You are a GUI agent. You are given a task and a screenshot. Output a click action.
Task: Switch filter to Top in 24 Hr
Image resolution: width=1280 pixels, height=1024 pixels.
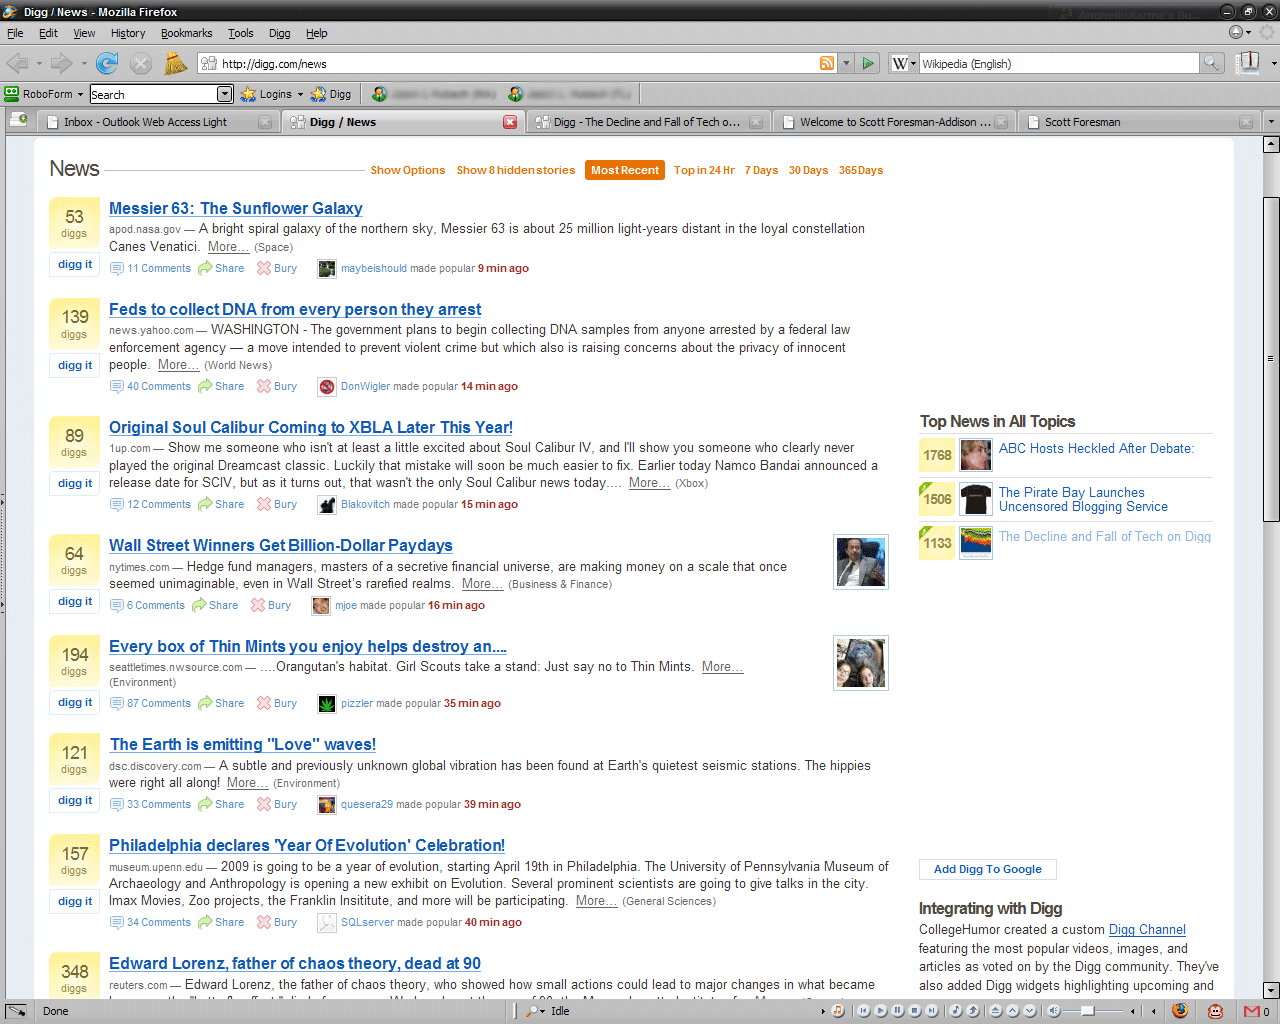[x=703, y=170]
